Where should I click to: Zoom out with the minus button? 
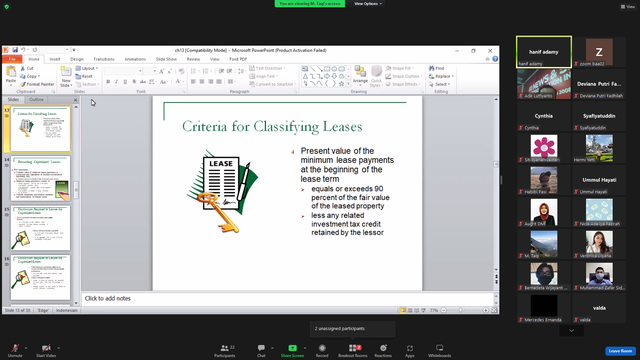pos(444,310)
